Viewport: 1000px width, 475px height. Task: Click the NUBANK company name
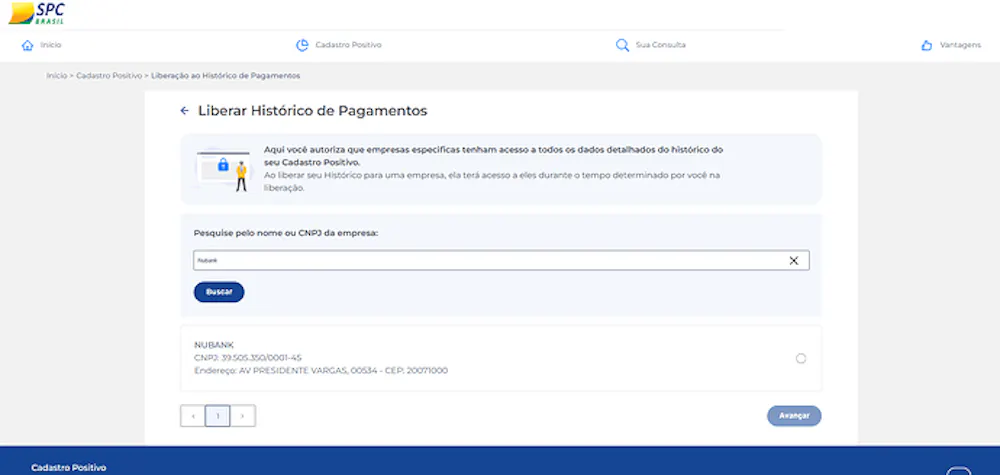pos(214,345)
